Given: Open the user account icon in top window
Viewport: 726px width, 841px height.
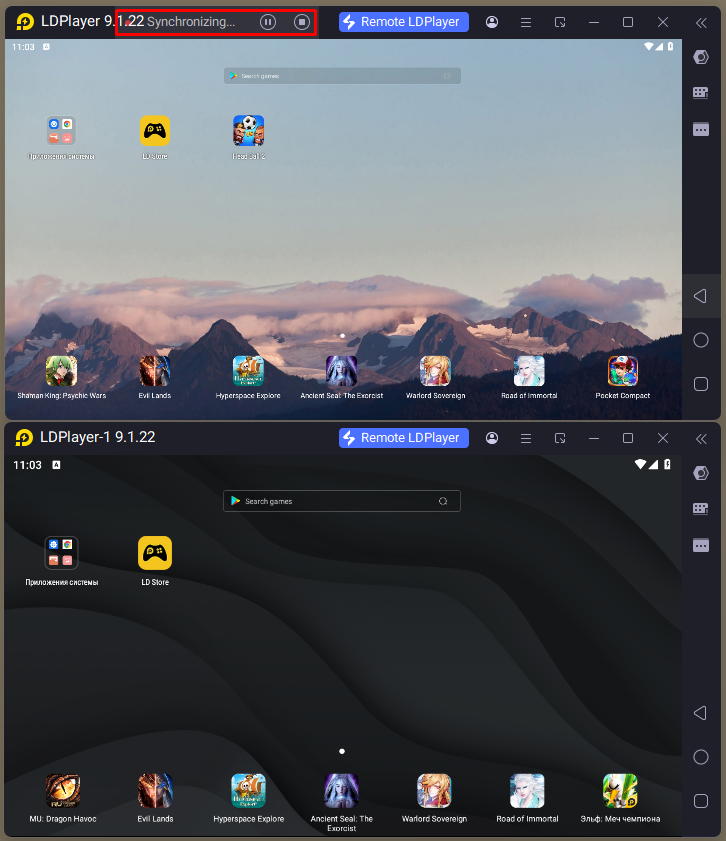Looking at the screenshot, I should pyautogui.click(x=492, y=22).
